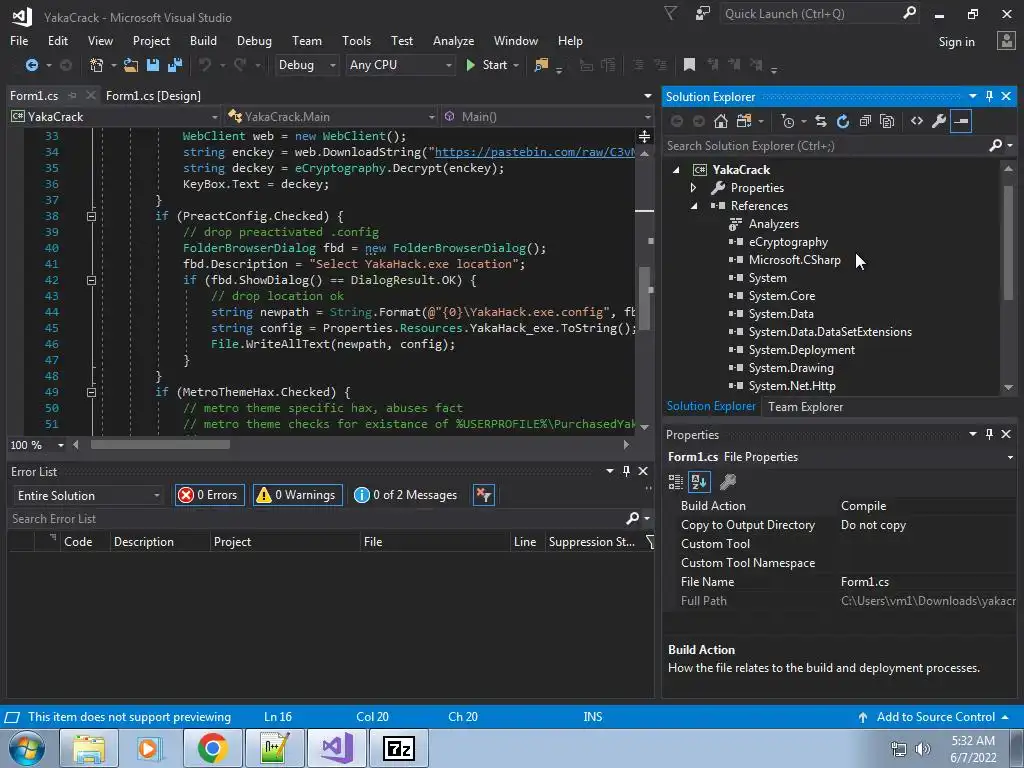Pin the Solution Explorer panel
1024x768 pixels.
pos(989,96)
